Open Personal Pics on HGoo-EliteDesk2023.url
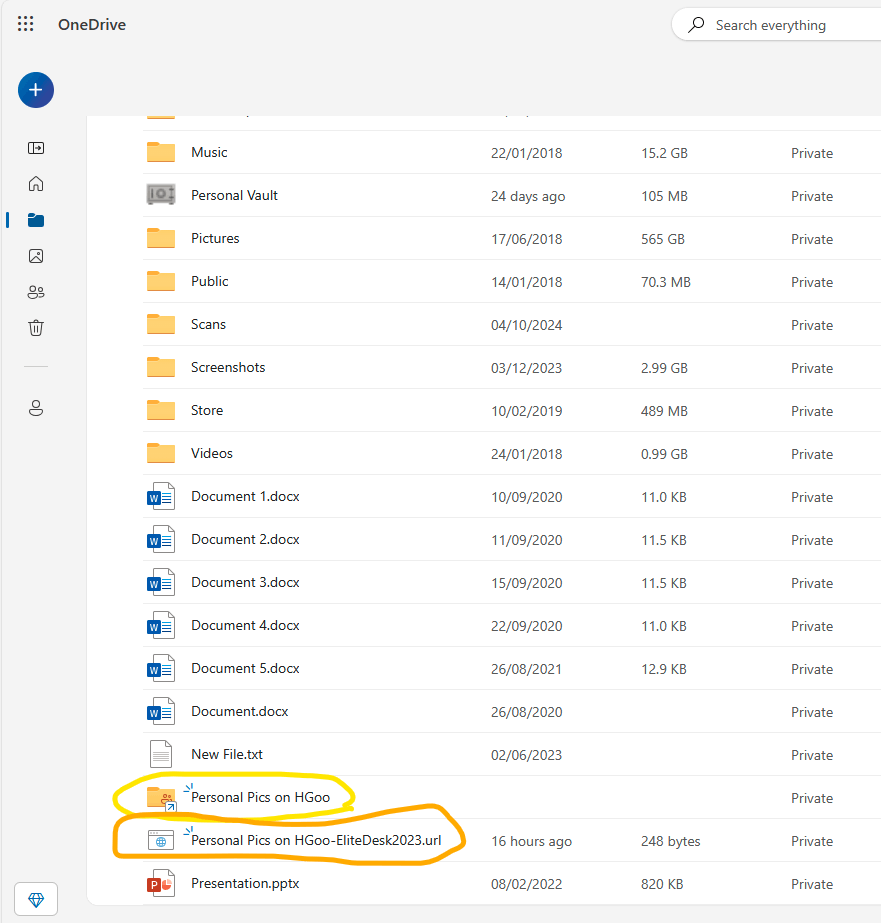 coord(316,841)
